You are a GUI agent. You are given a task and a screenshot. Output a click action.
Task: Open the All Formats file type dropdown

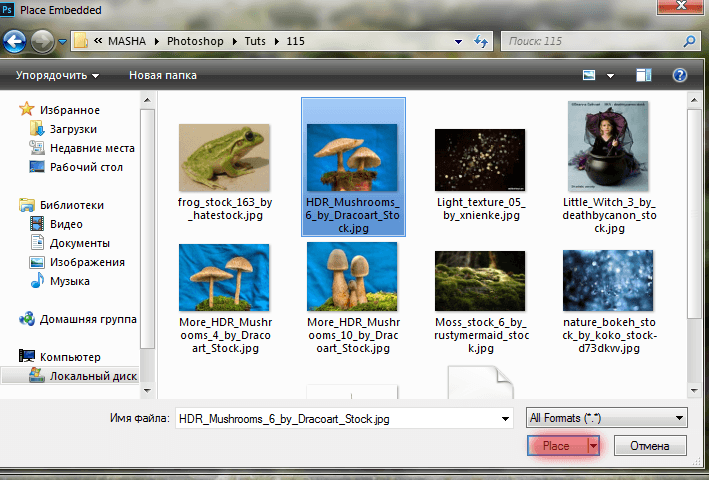[x=606, y=418]
